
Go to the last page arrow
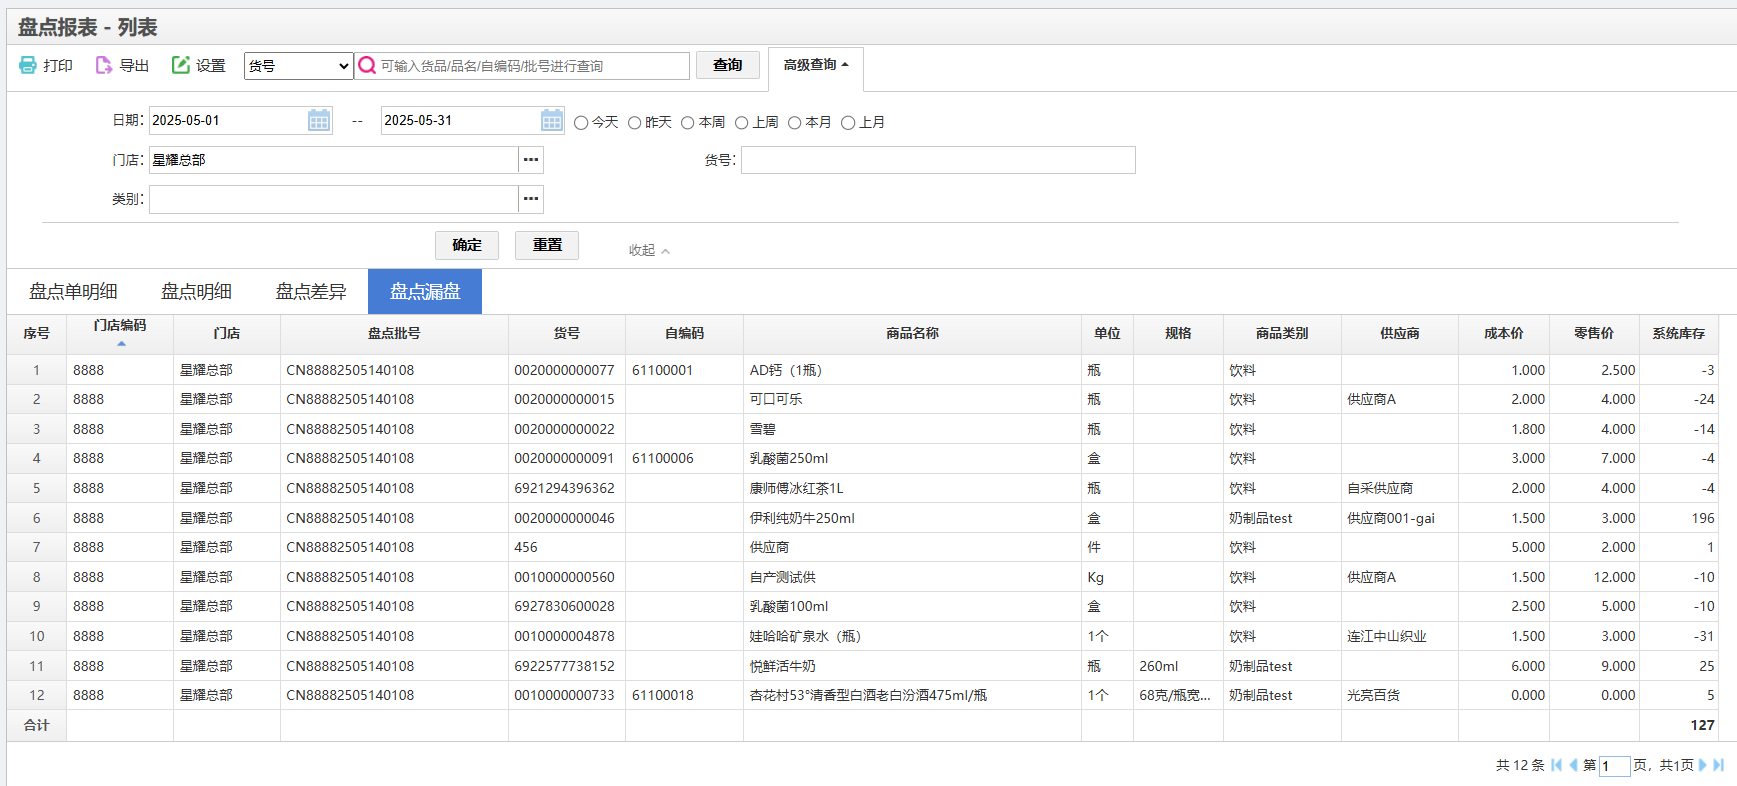click(1719, 765)
